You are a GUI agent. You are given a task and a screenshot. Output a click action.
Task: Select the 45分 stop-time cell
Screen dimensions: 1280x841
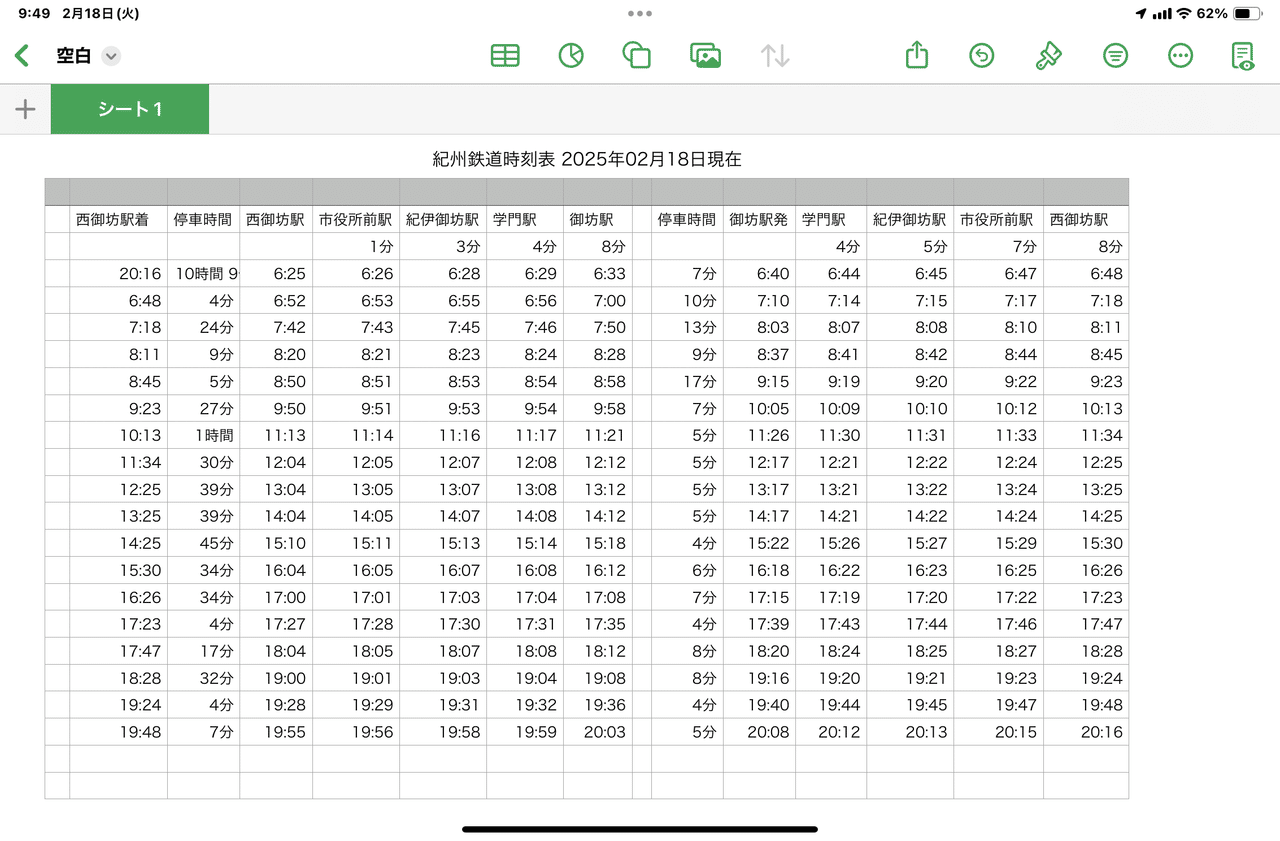[x=203, y=544]
